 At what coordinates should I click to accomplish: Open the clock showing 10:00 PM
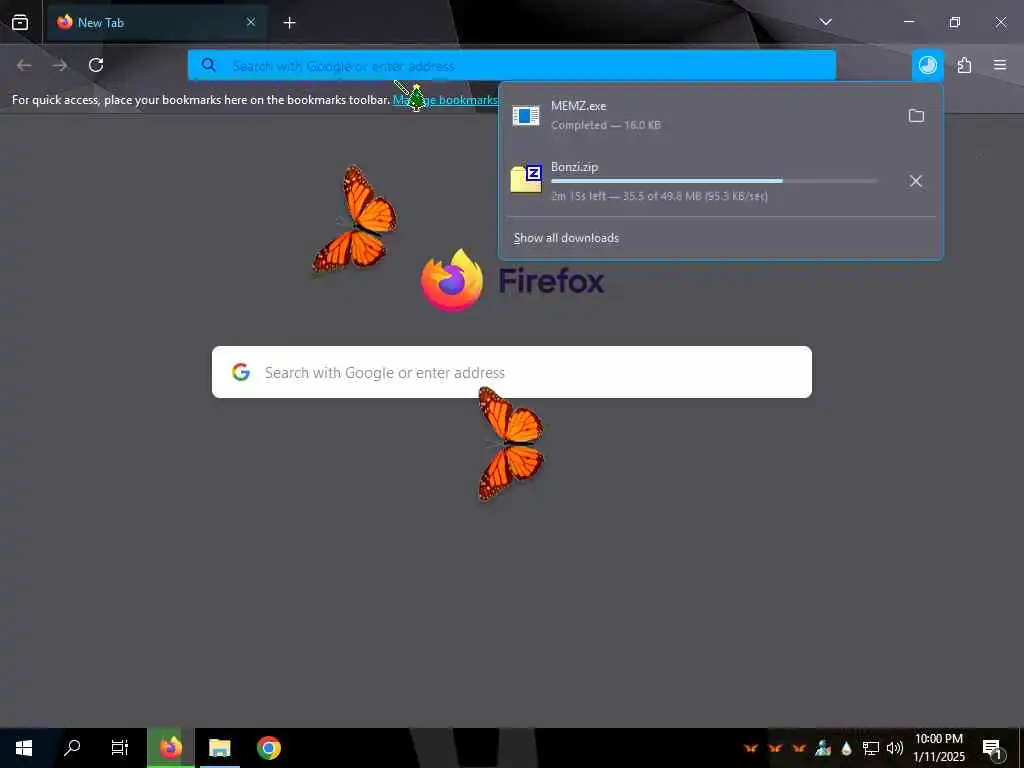(x=938, y=748)
